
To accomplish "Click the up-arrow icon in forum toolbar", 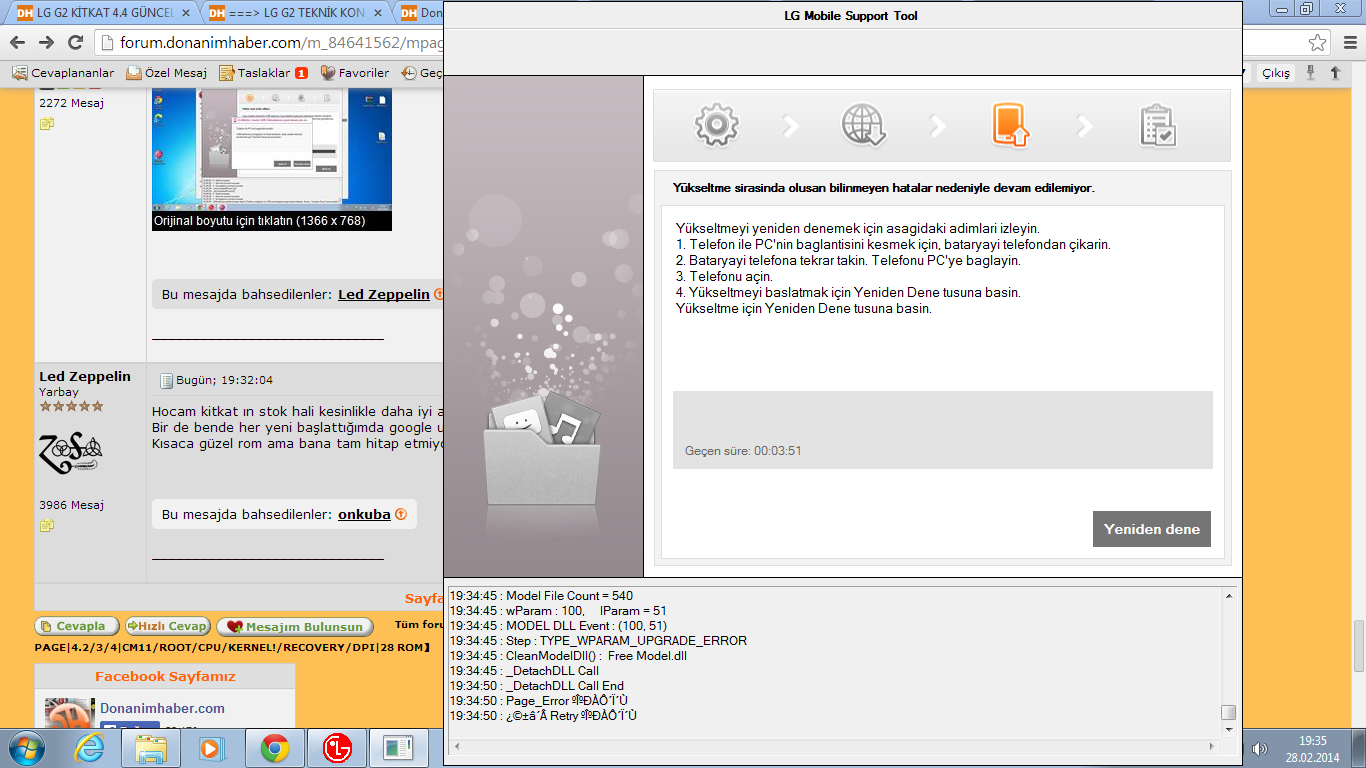I will [x=1335, y=73].
